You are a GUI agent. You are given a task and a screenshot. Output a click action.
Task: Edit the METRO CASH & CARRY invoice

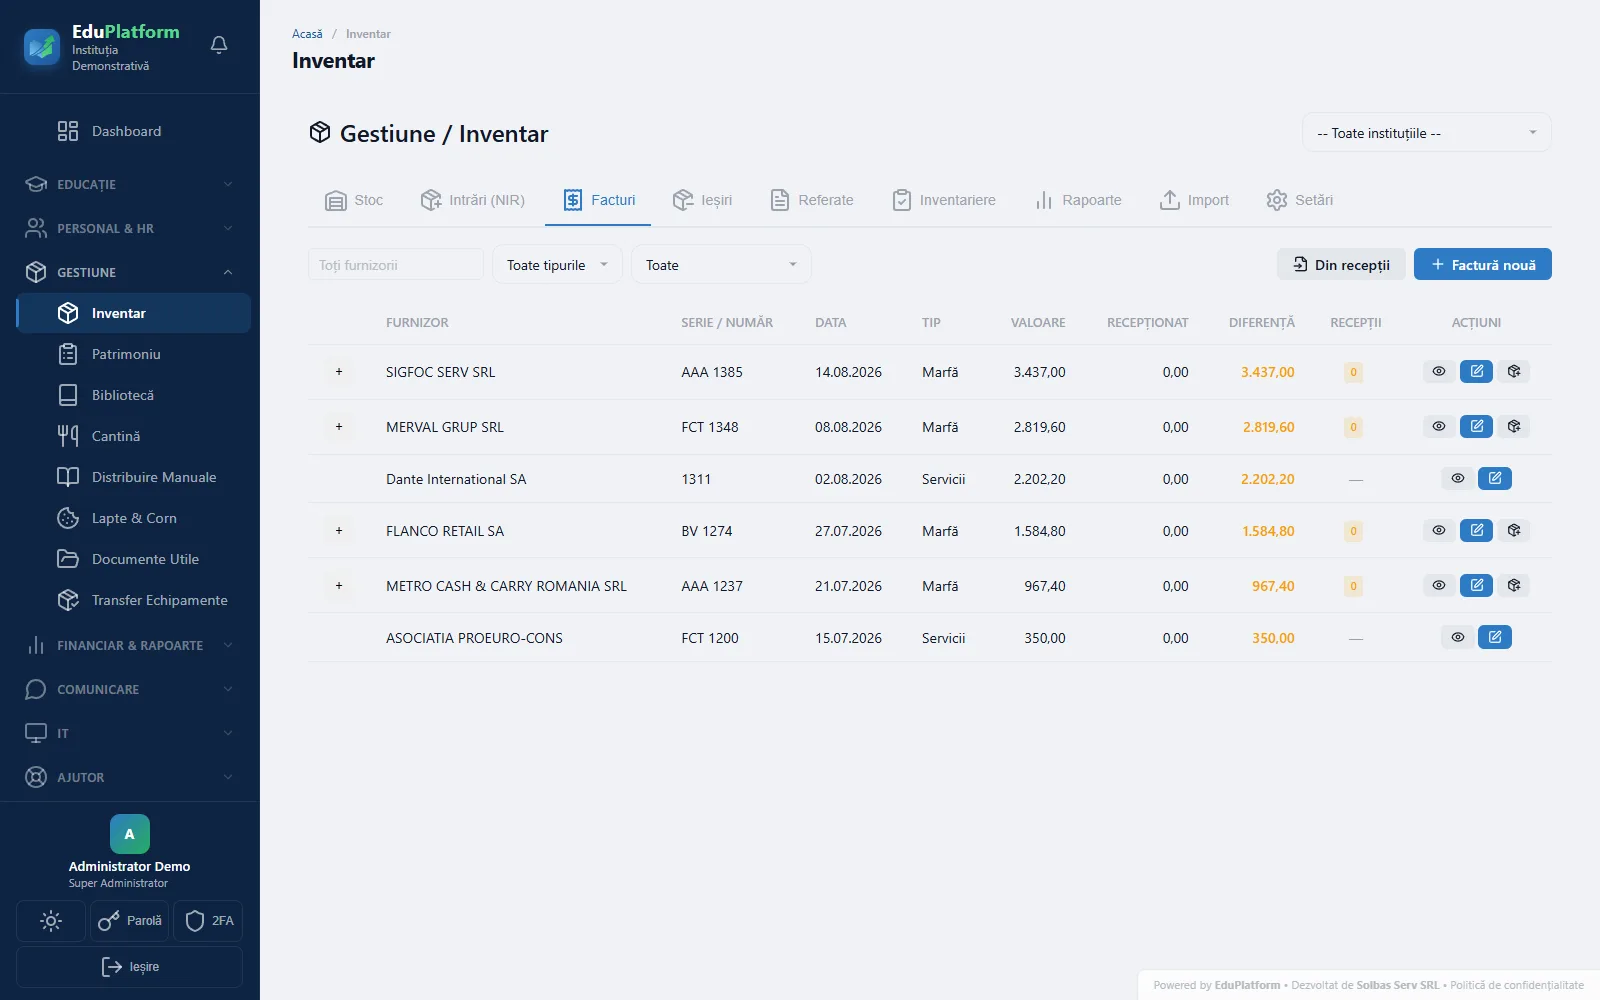[x=1476, y=586]
